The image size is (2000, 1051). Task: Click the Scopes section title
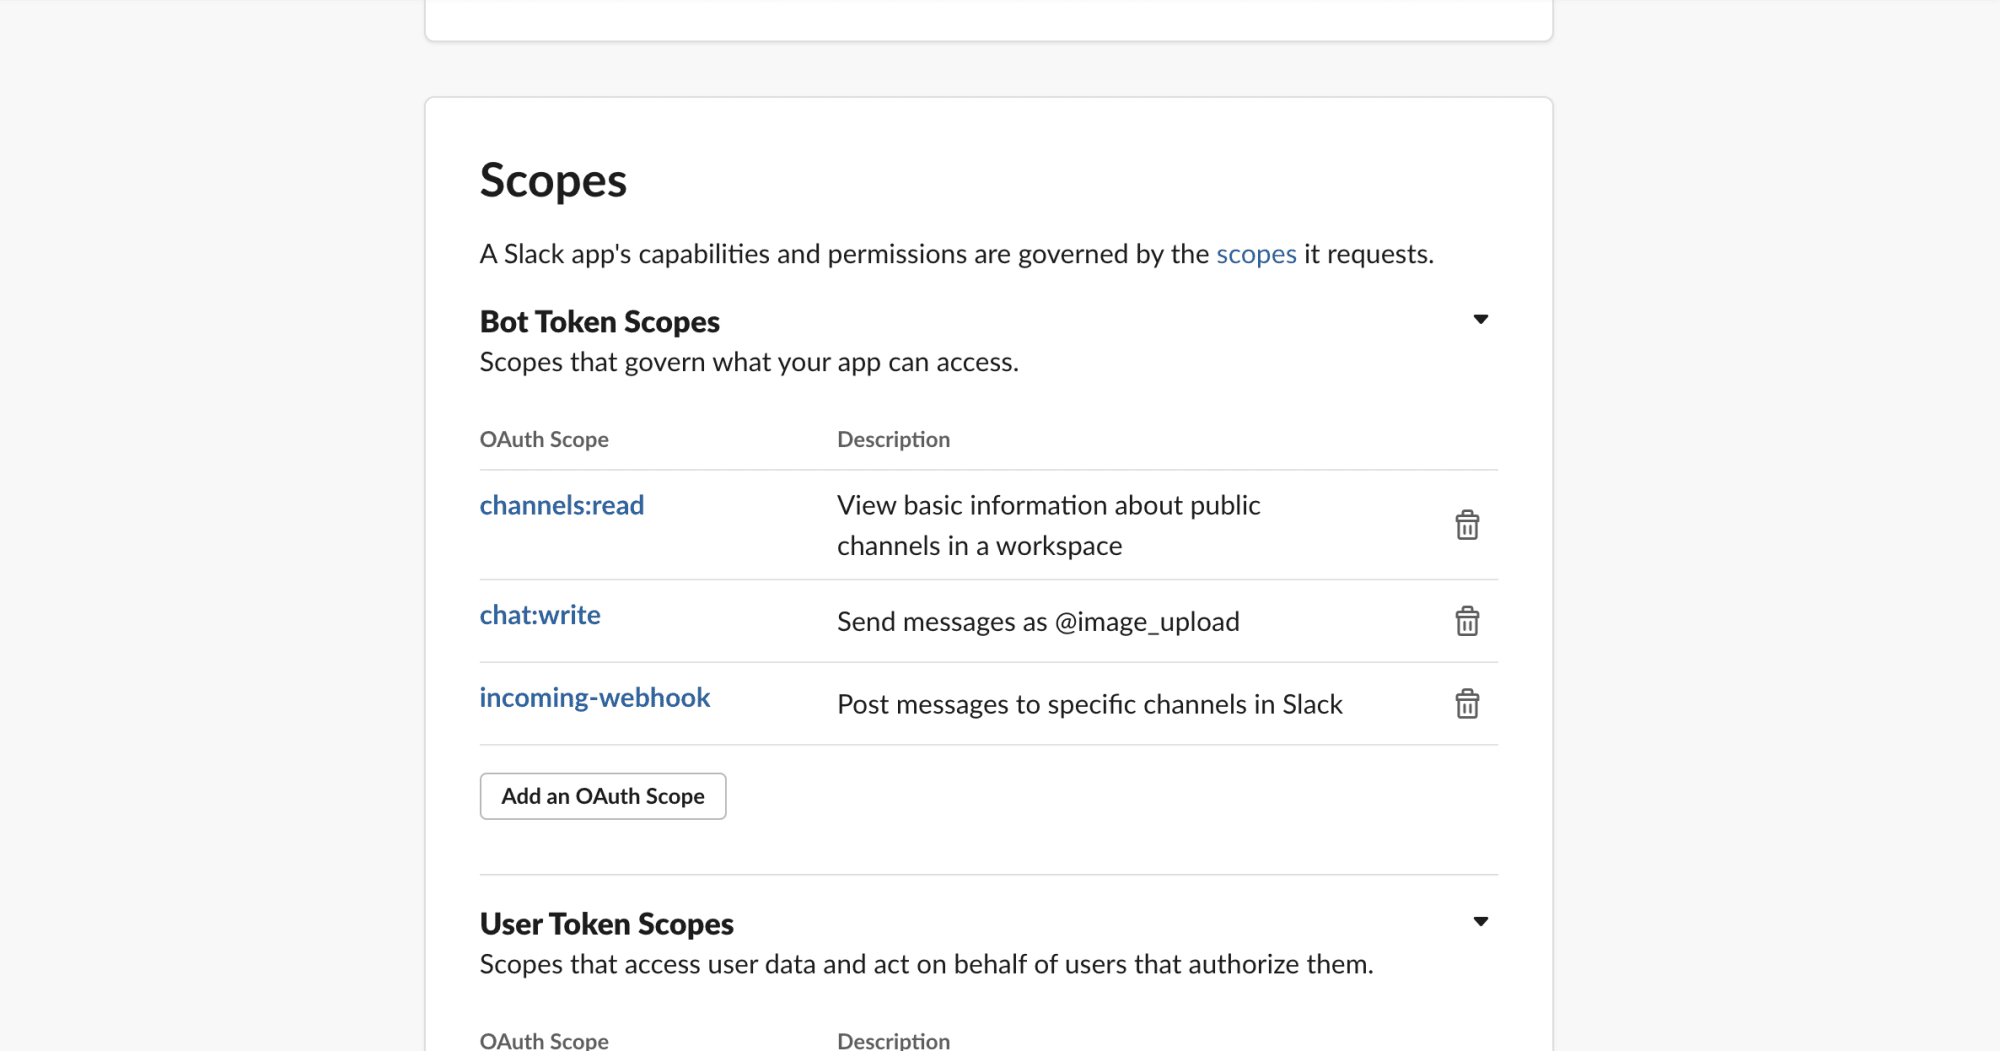(x=553, y=181)
